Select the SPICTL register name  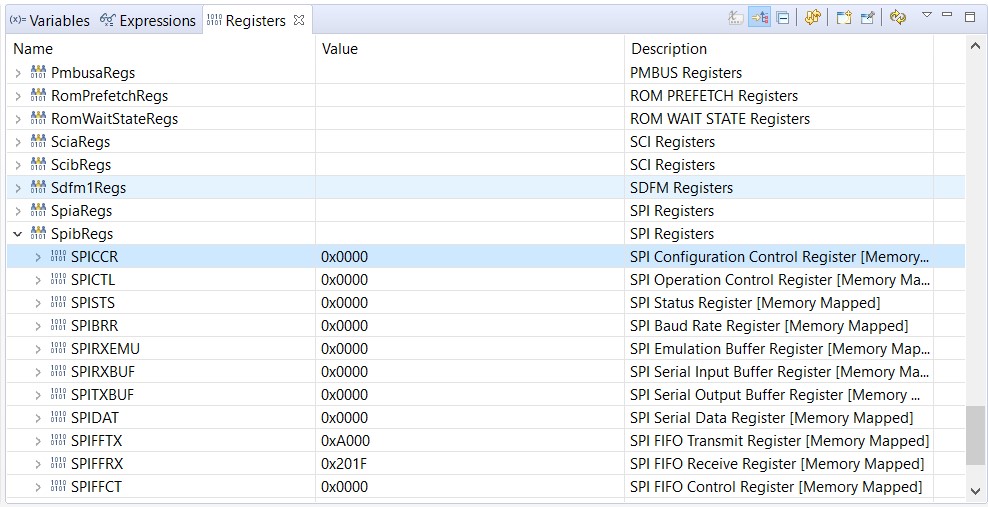coord(93,280)
